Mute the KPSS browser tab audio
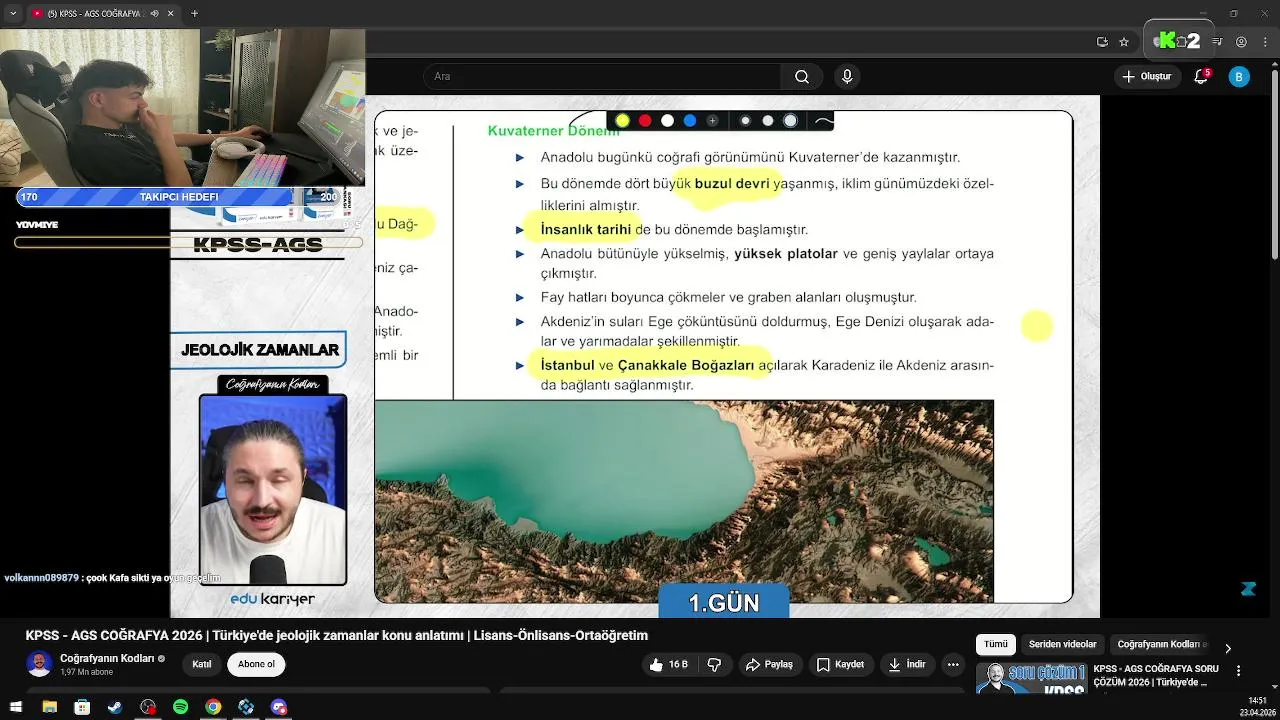The height and width of the screenshot is (720, 1280). (154, 14)
